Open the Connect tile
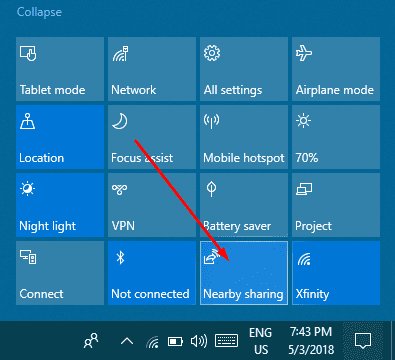Viewport: 395px width, 360px height. (x=60, y=273)
